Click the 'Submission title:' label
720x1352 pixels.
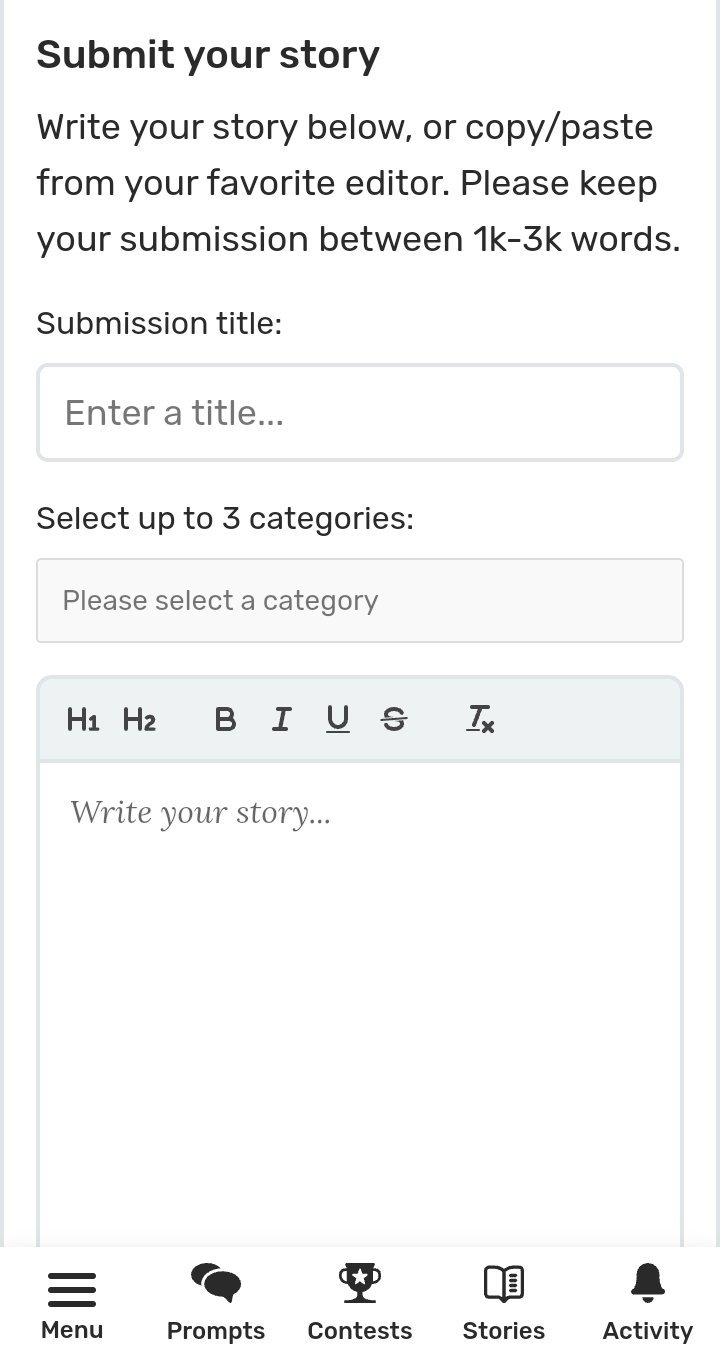point(160,323)
